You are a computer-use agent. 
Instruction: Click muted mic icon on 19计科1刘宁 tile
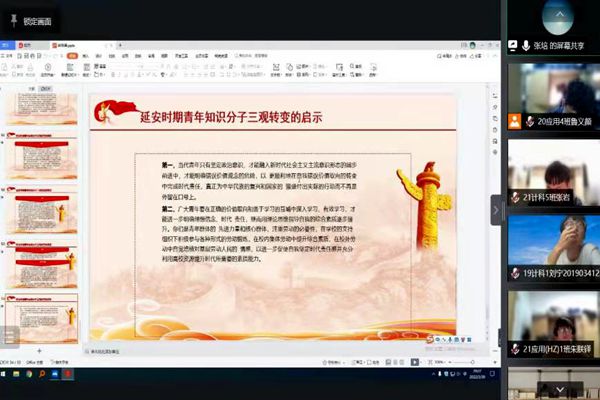[x=514, y=273]
